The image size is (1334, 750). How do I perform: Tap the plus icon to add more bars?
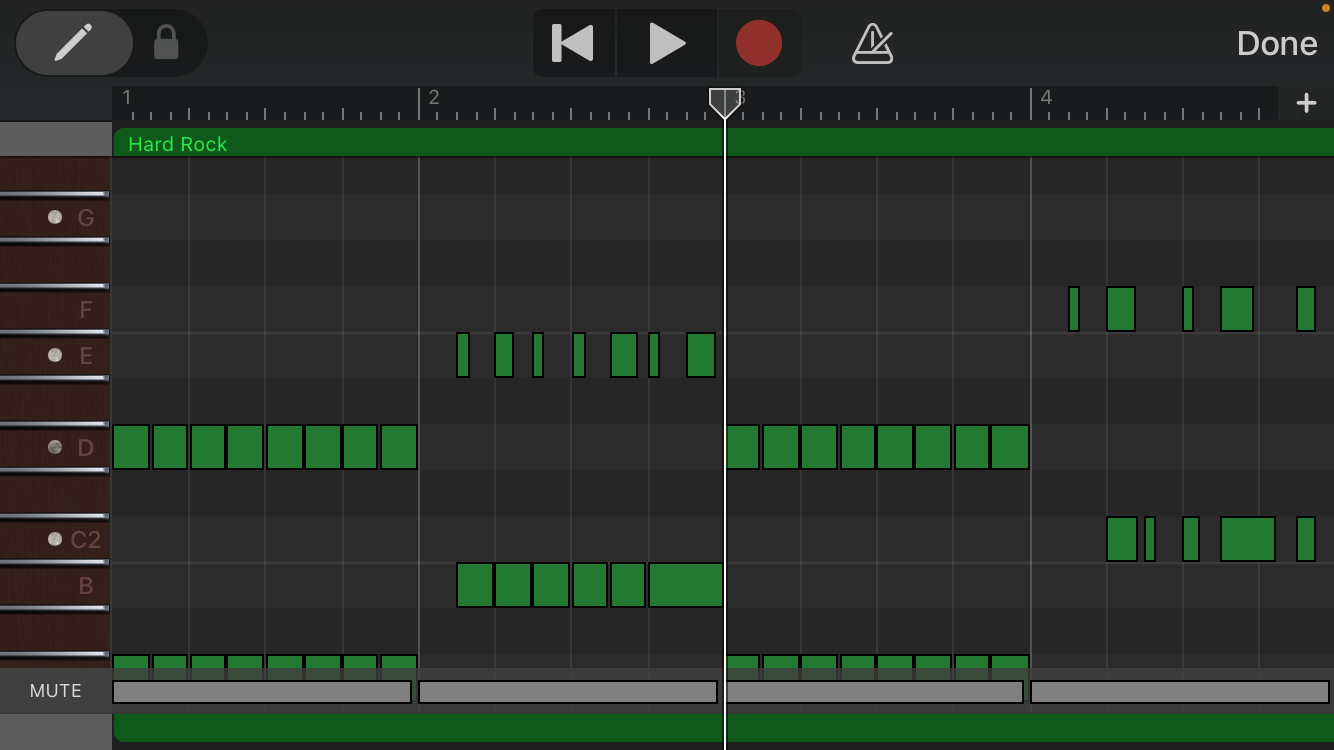tap(1307, 101)
